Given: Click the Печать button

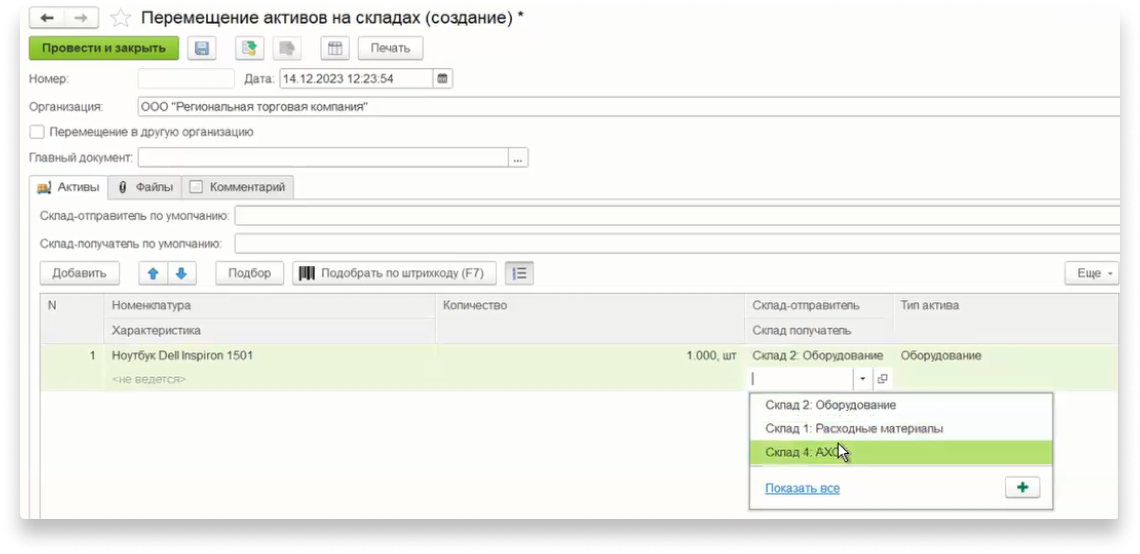Looking at the screenshot, I should coord(390,49).
